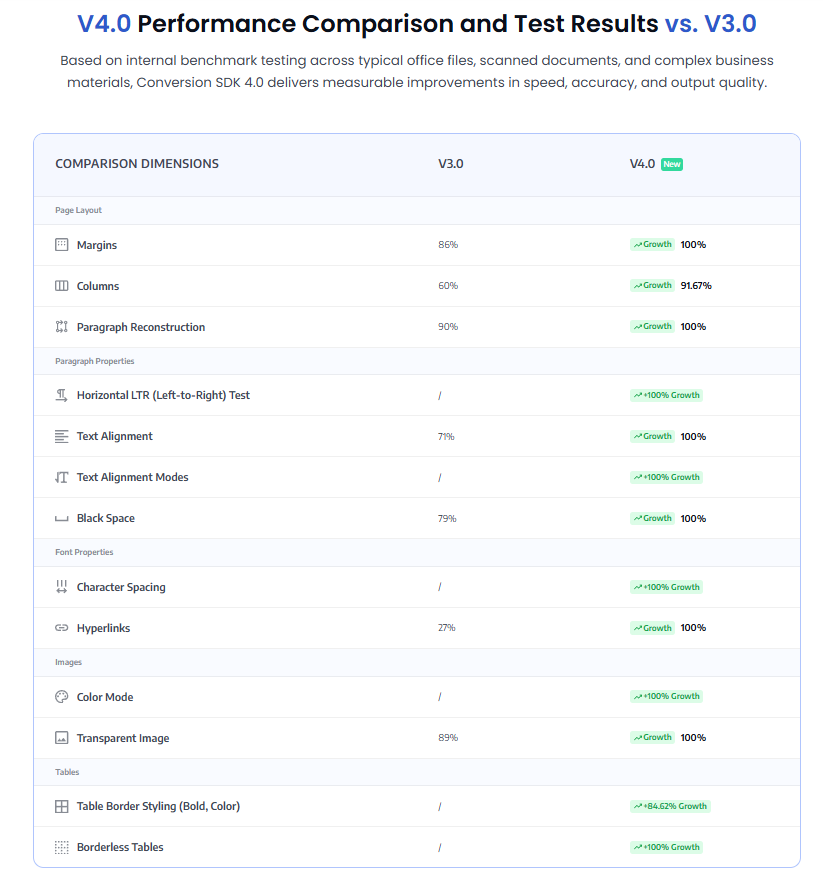This screenshot has height=883, width=823.
Task: Click the 71% Text Alignment value
Action: click(x=446, y=436)
